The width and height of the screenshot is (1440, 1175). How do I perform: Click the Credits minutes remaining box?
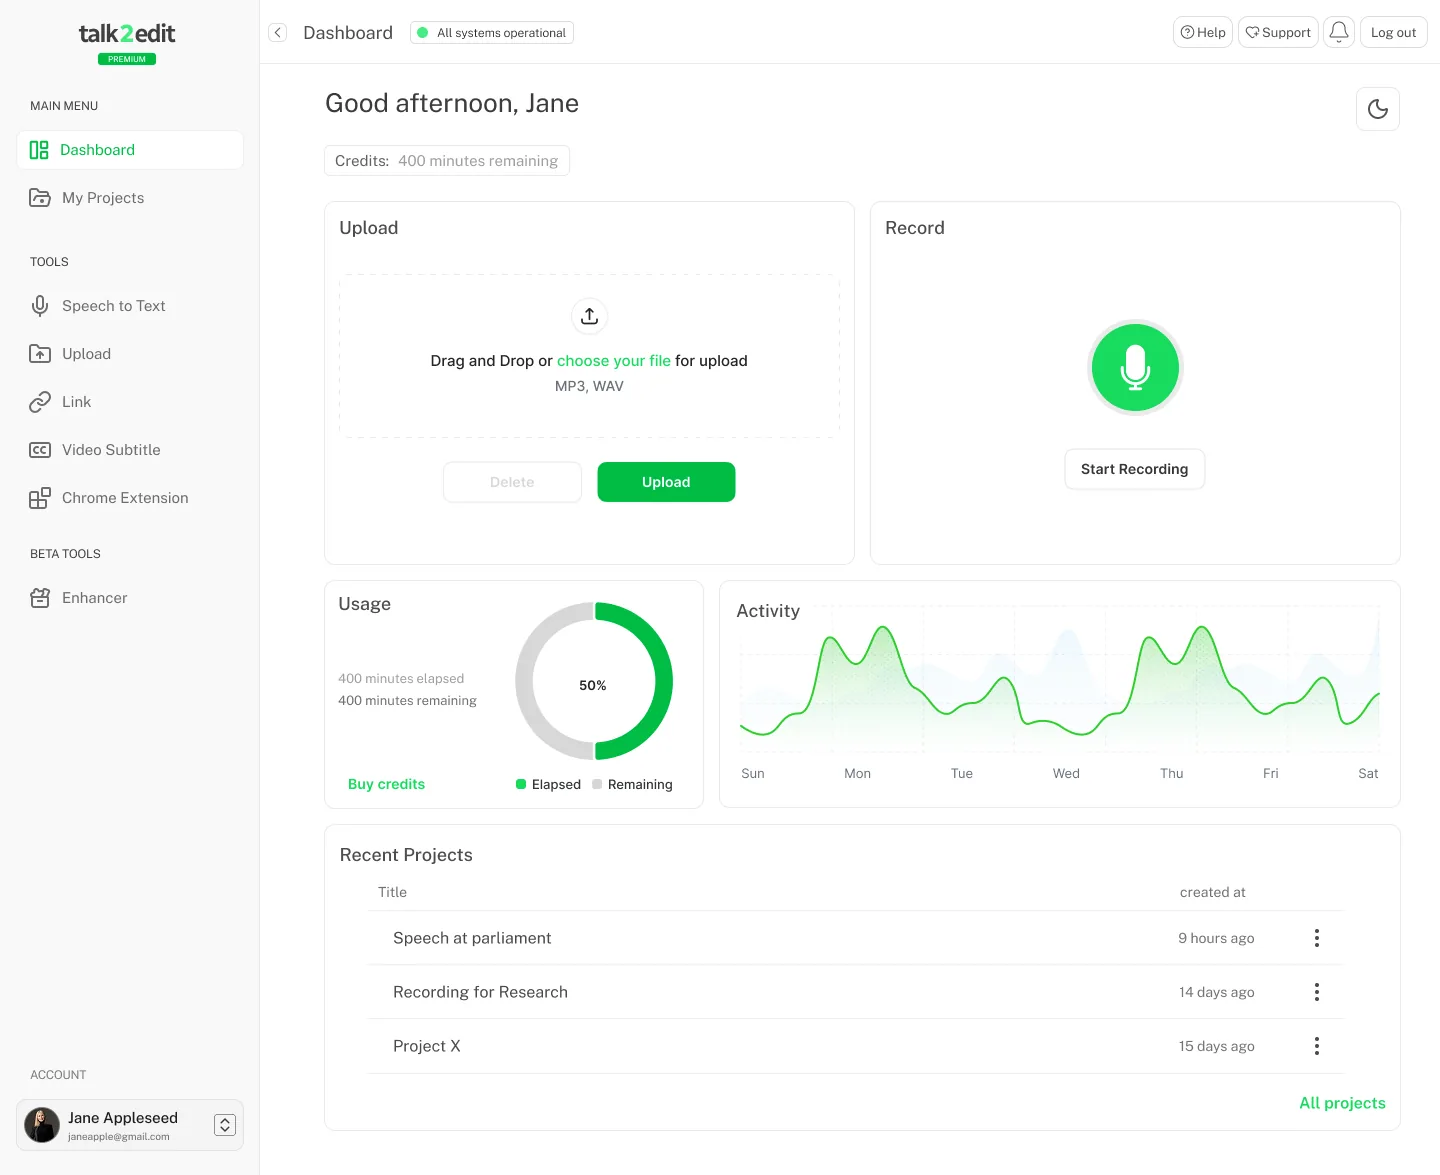coord(447,161)
